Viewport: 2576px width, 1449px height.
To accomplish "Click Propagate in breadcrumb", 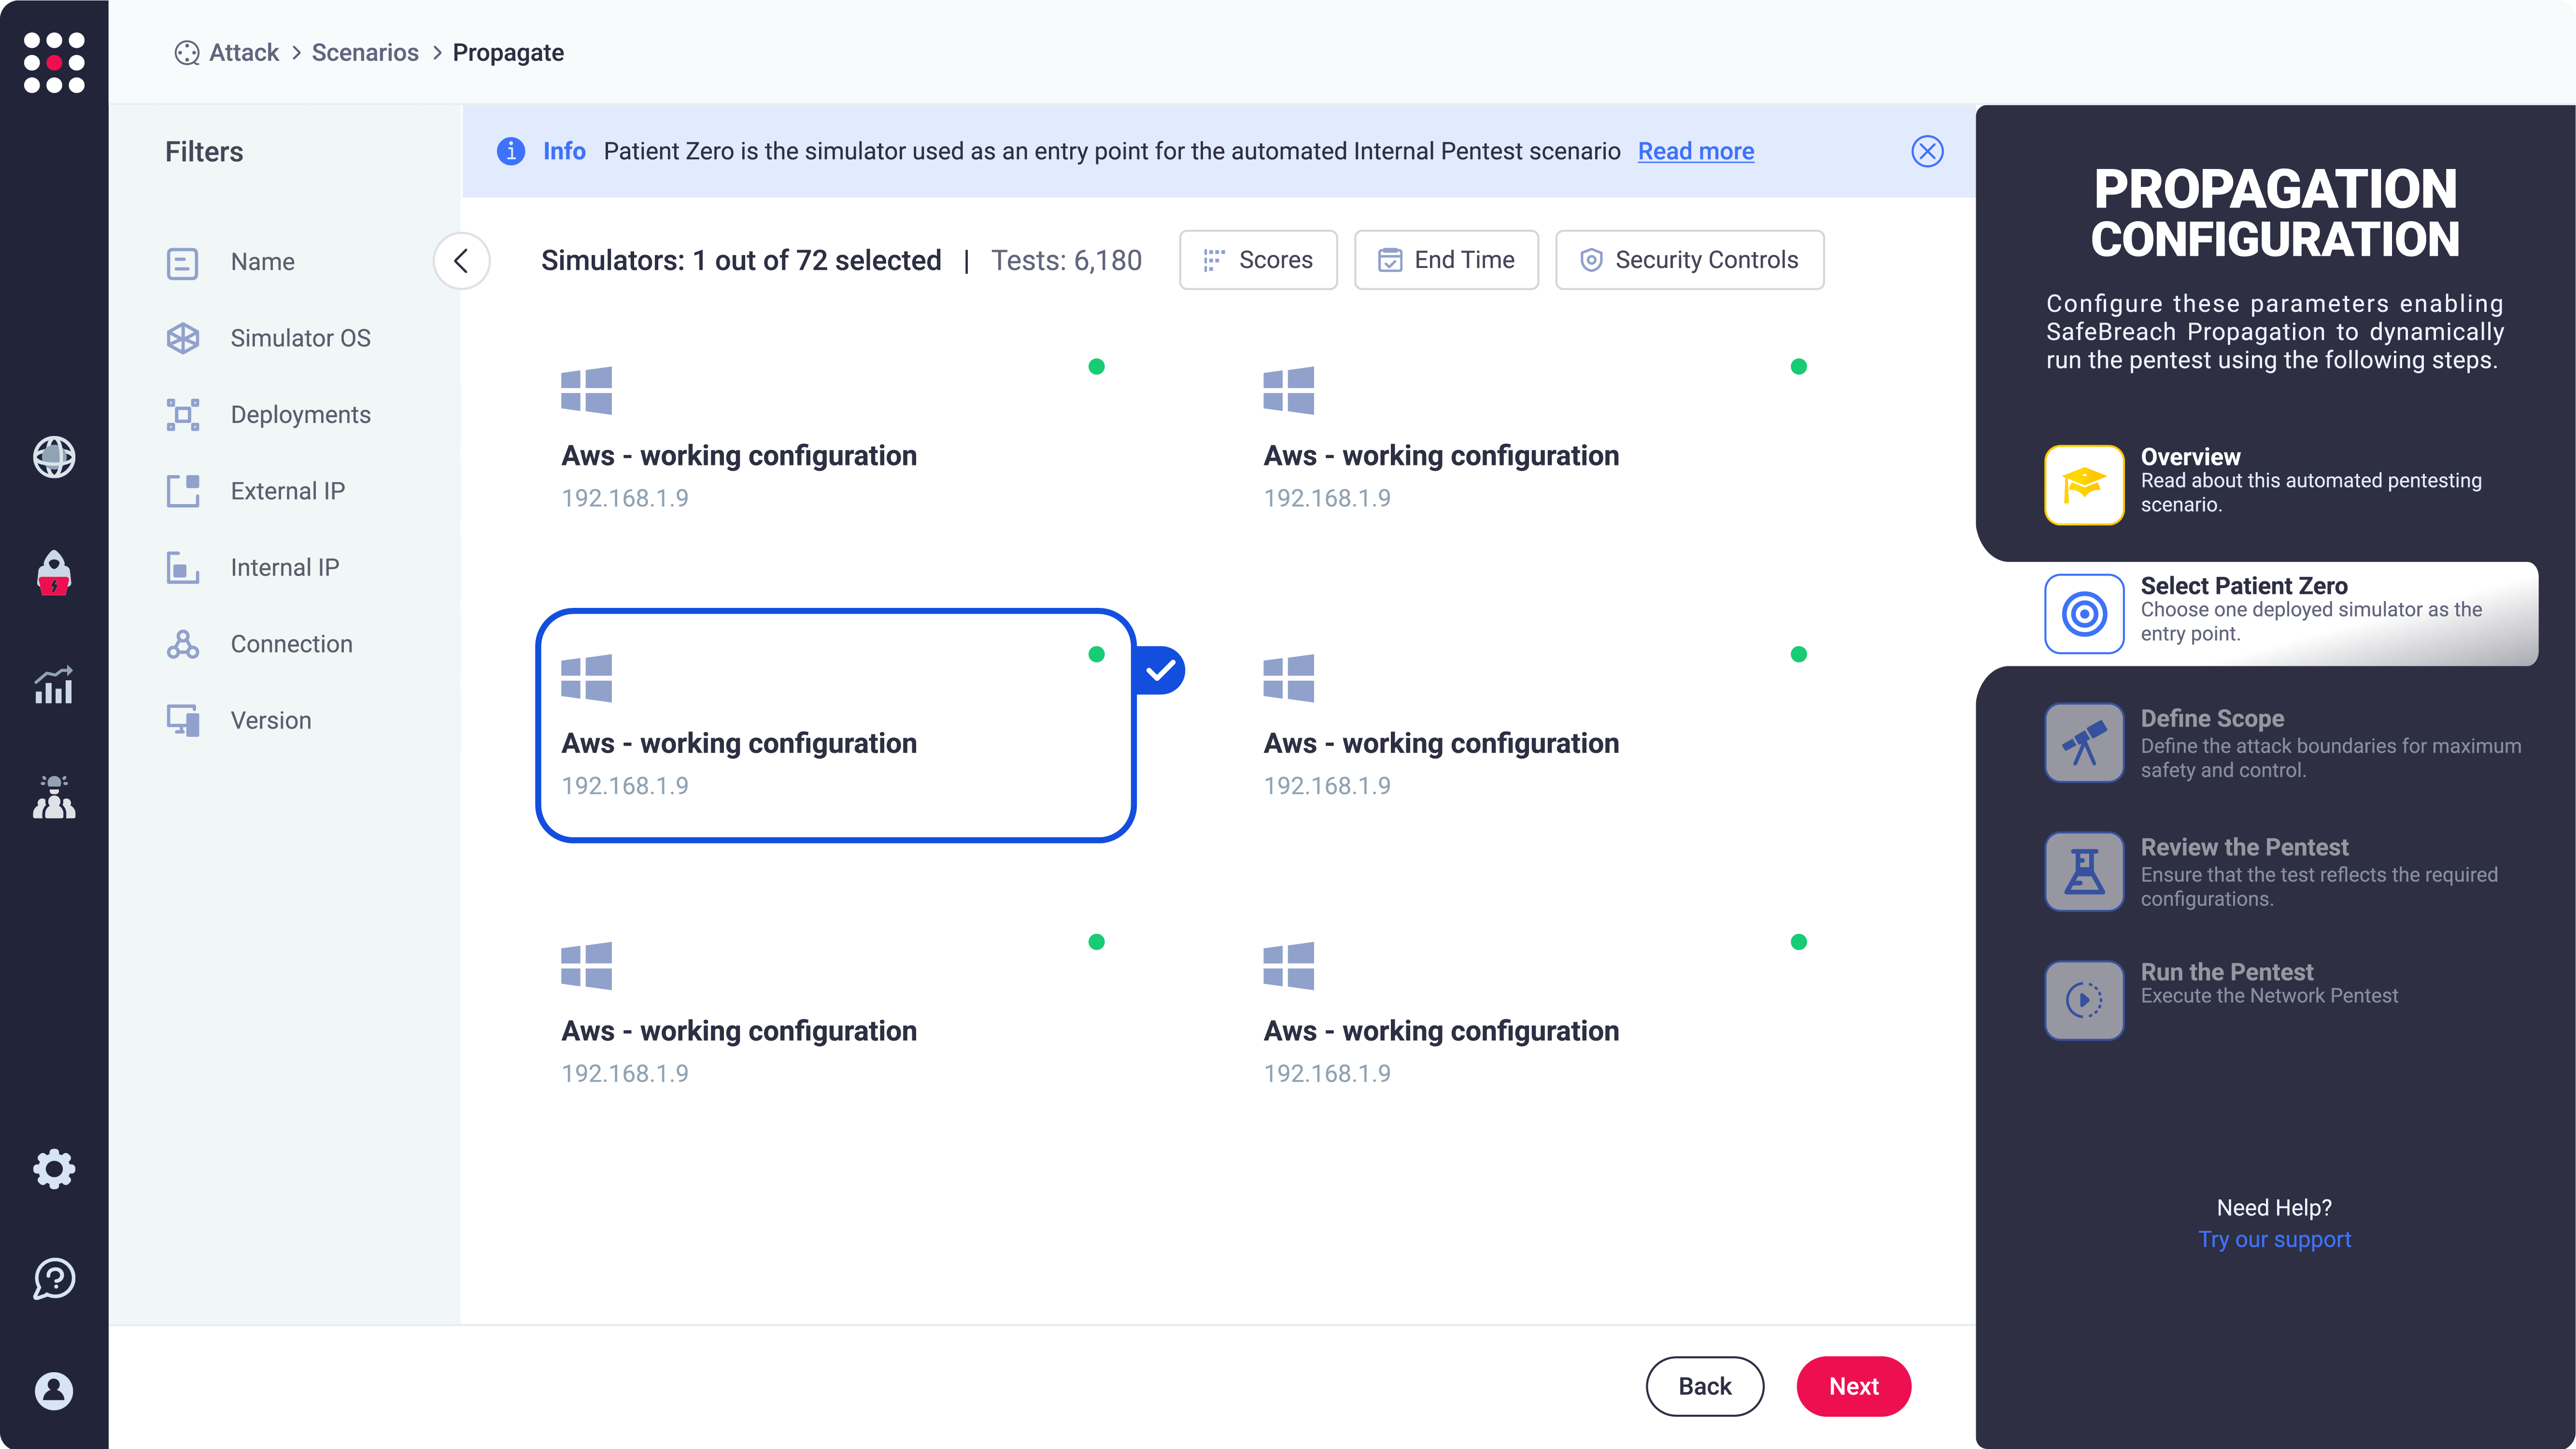I will [x=508, y=53].
